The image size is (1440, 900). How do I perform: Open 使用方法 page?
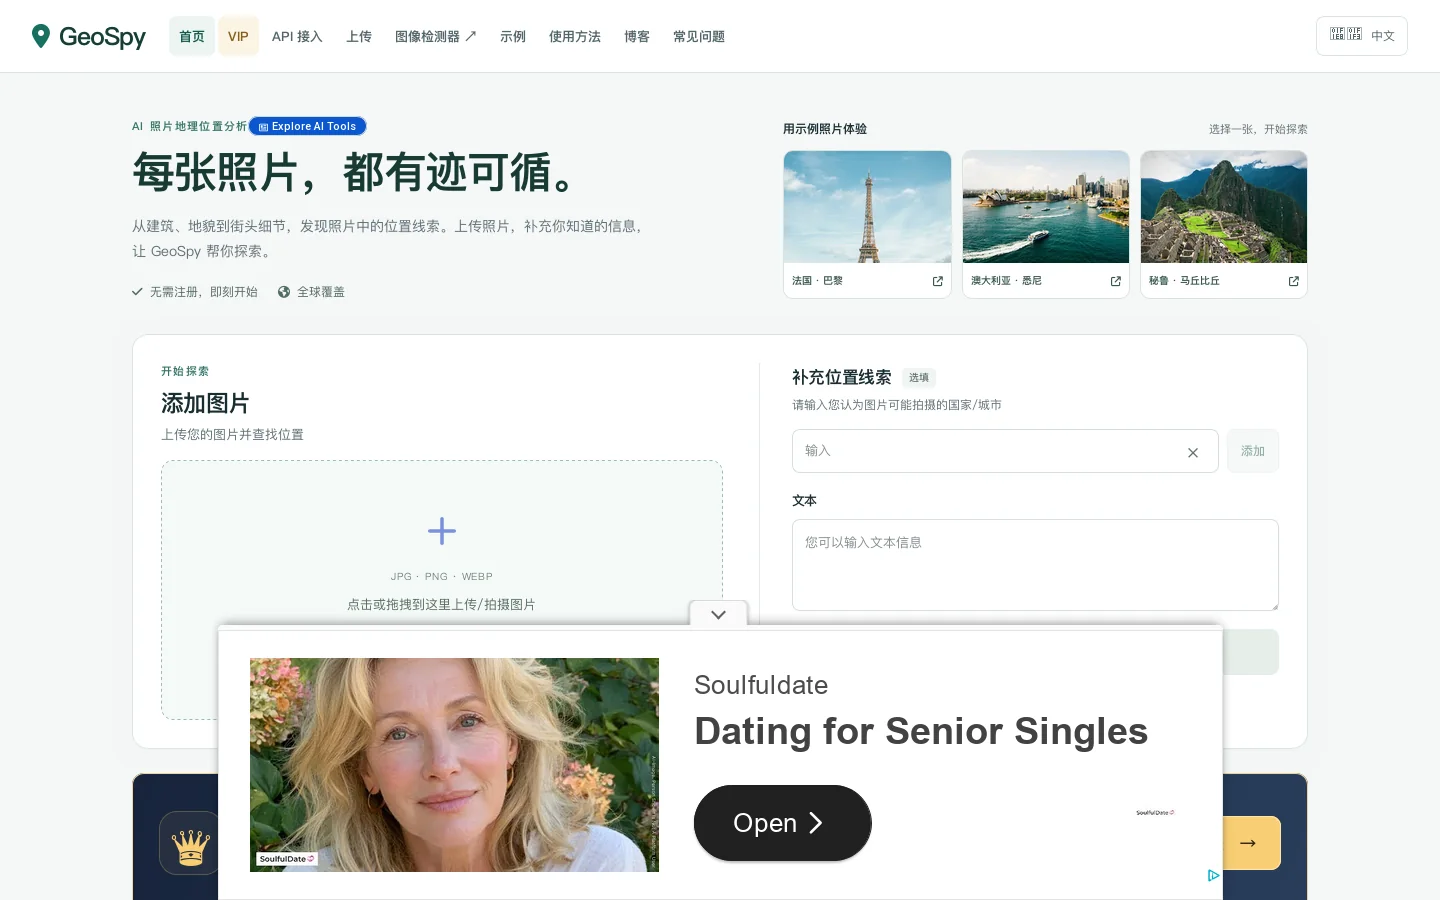(x=575, y=37)
